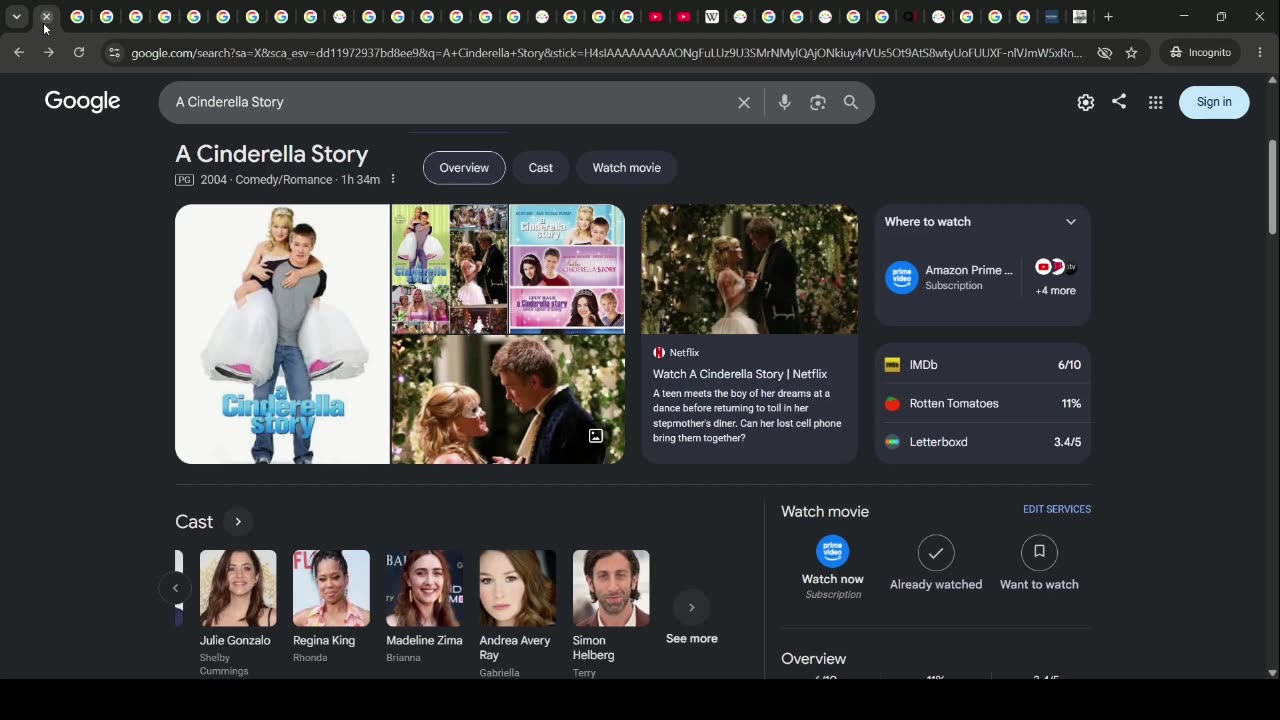Select the Overview chip
Image resolution: width=1280 pixels, height=720 pixels.
click(x=464, y=168)
